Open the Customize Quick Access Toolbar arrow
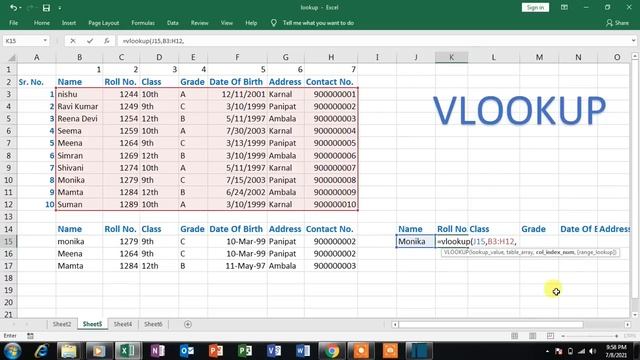 [60, 8]
